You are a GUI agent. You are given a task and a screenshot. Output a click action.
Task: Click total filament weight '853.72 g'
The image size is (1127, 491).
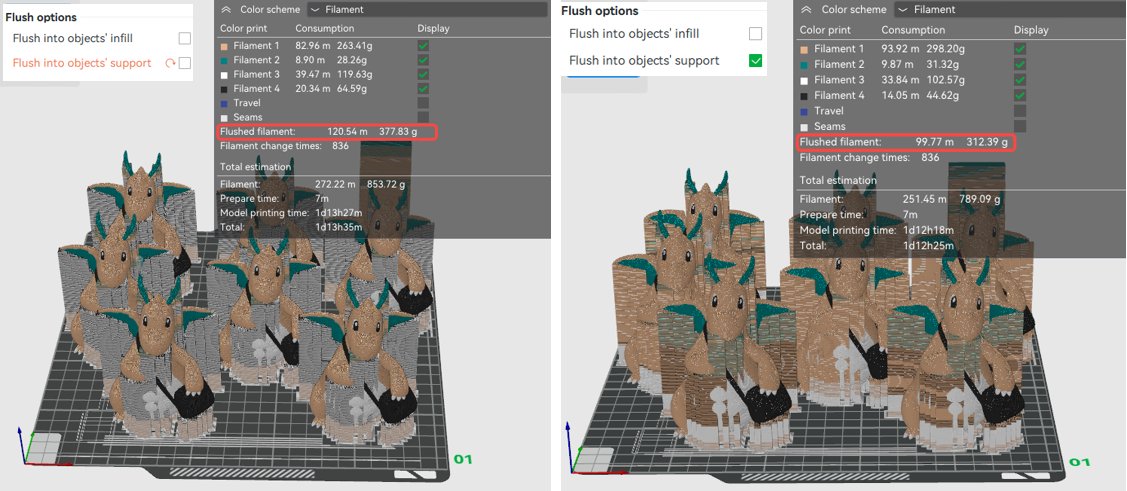(x=385, y=185)
